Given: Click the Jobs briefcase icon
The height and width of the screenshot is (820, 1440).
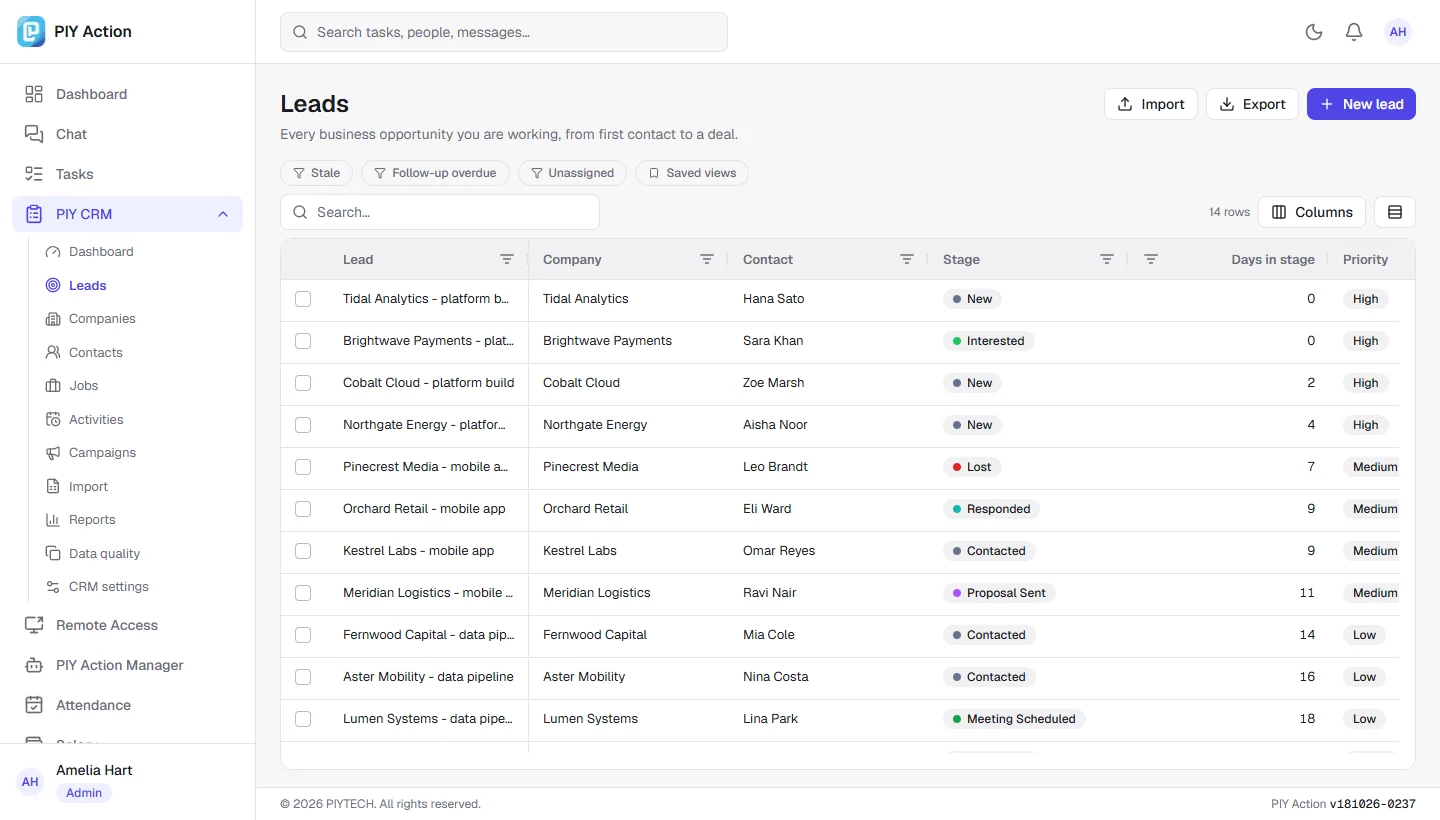Looking at the screenshot, I should (x=53, y=386).
